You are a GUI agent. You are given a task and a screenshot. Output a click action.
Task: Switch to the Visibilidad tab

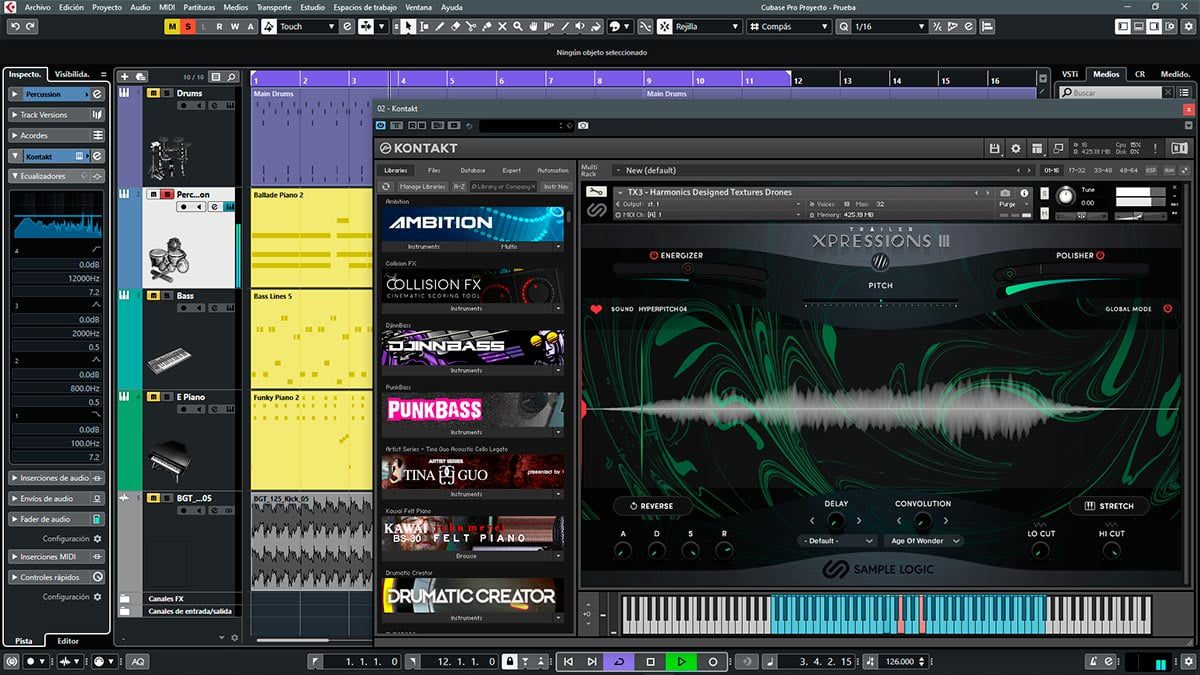(x=73, y=74)
